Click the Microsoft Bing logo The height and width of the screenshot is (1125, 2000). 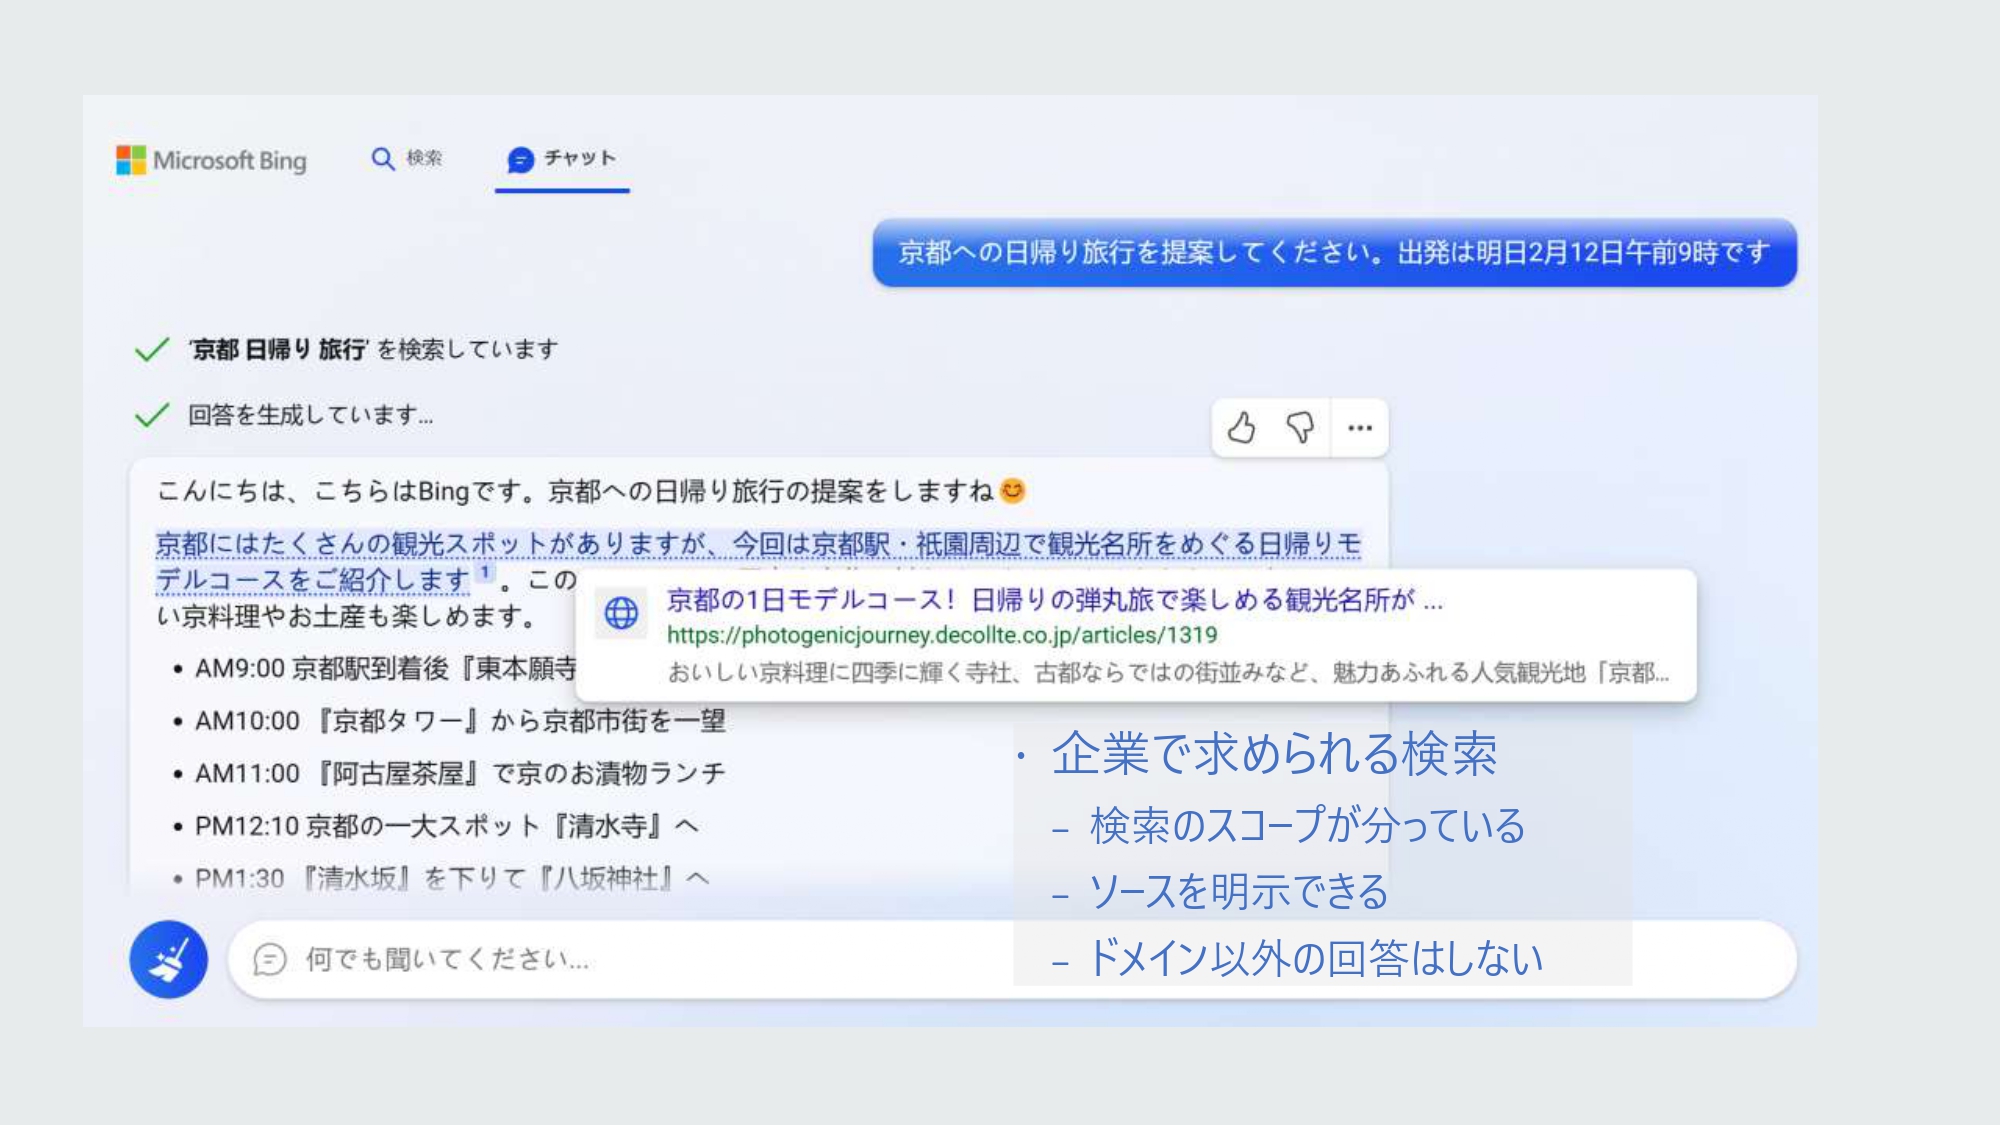(211, 160)
